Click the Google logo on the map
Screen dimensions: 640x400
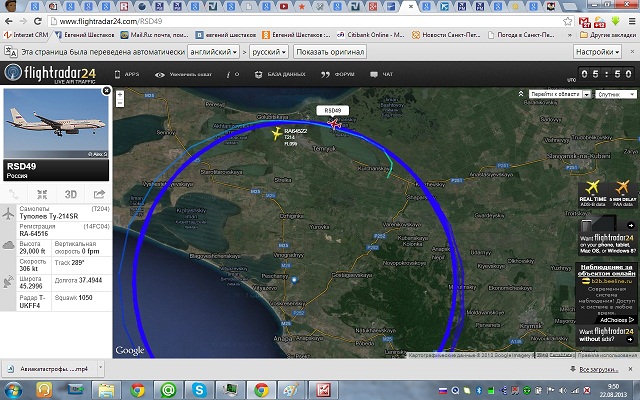click(x=130, y=351)
